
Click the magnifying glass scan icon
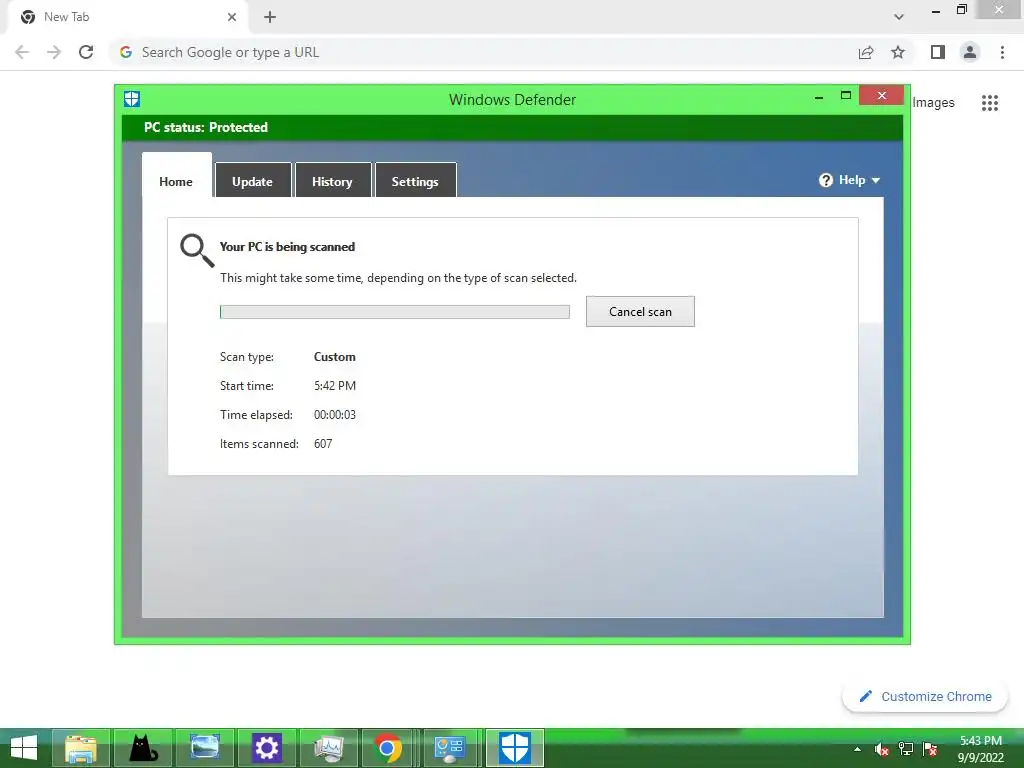click(x=197, y=251)
